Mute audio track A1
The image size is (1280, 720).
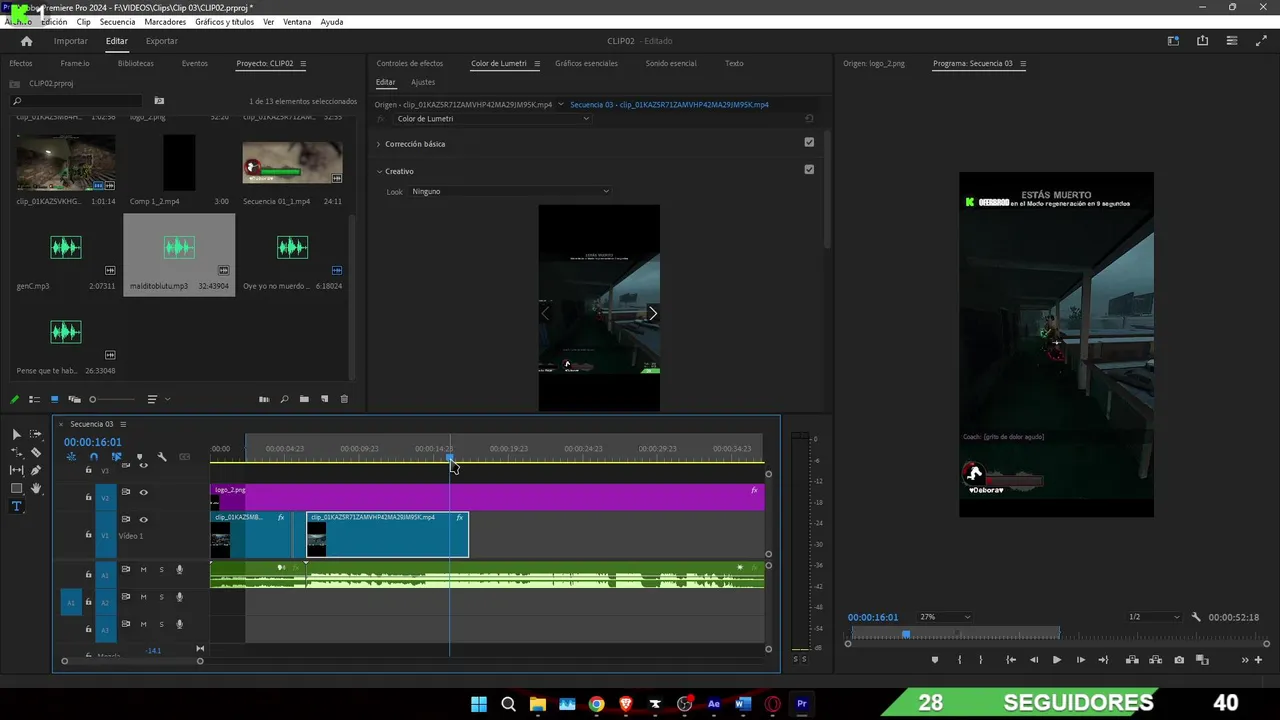pyautogui.click(x=143, y=569)
